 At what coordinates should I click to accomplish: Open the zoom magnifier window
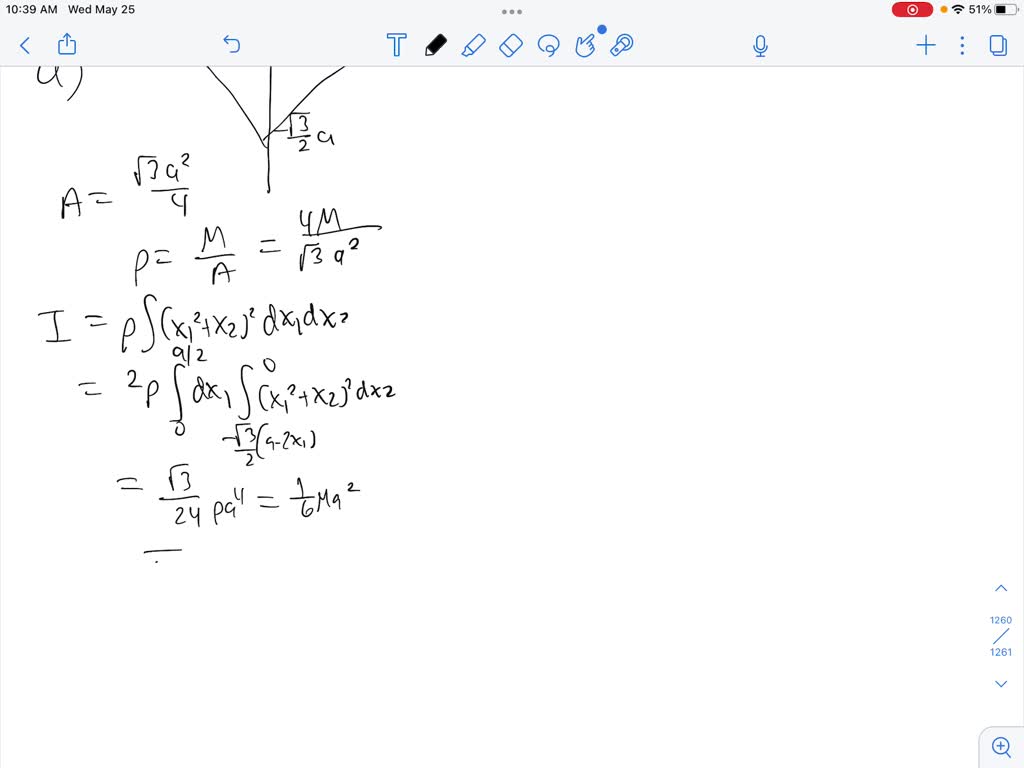1002,746
